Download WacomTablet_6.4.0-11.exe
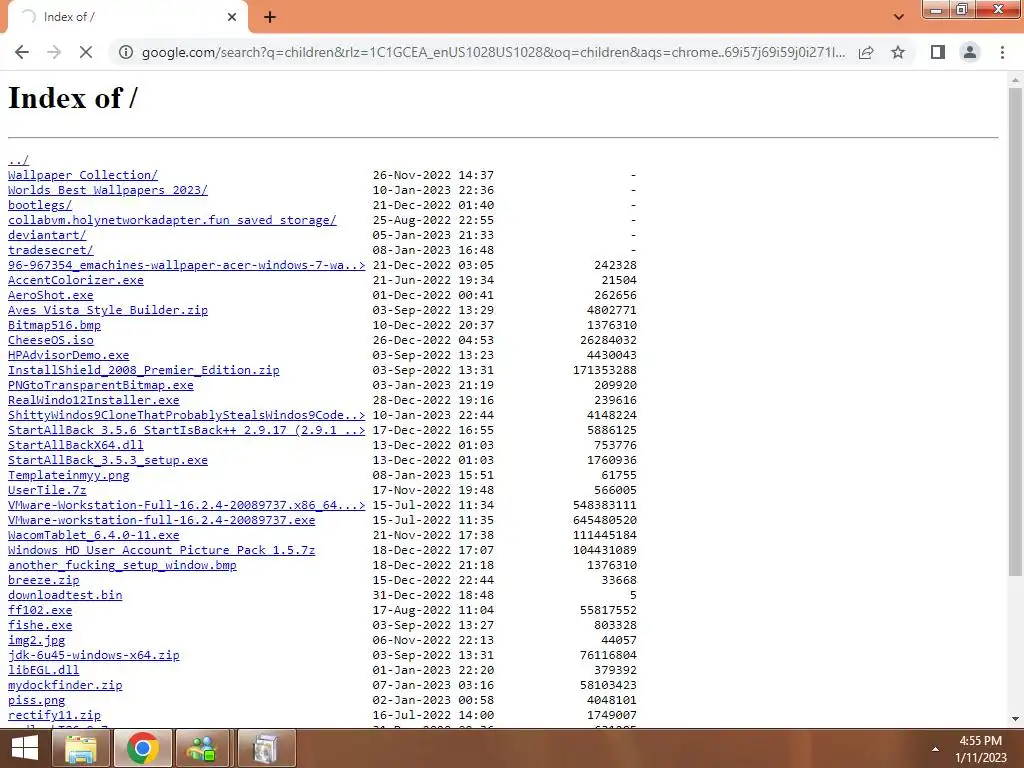This screenshot has width=1024, height=768. pos(93,536)
